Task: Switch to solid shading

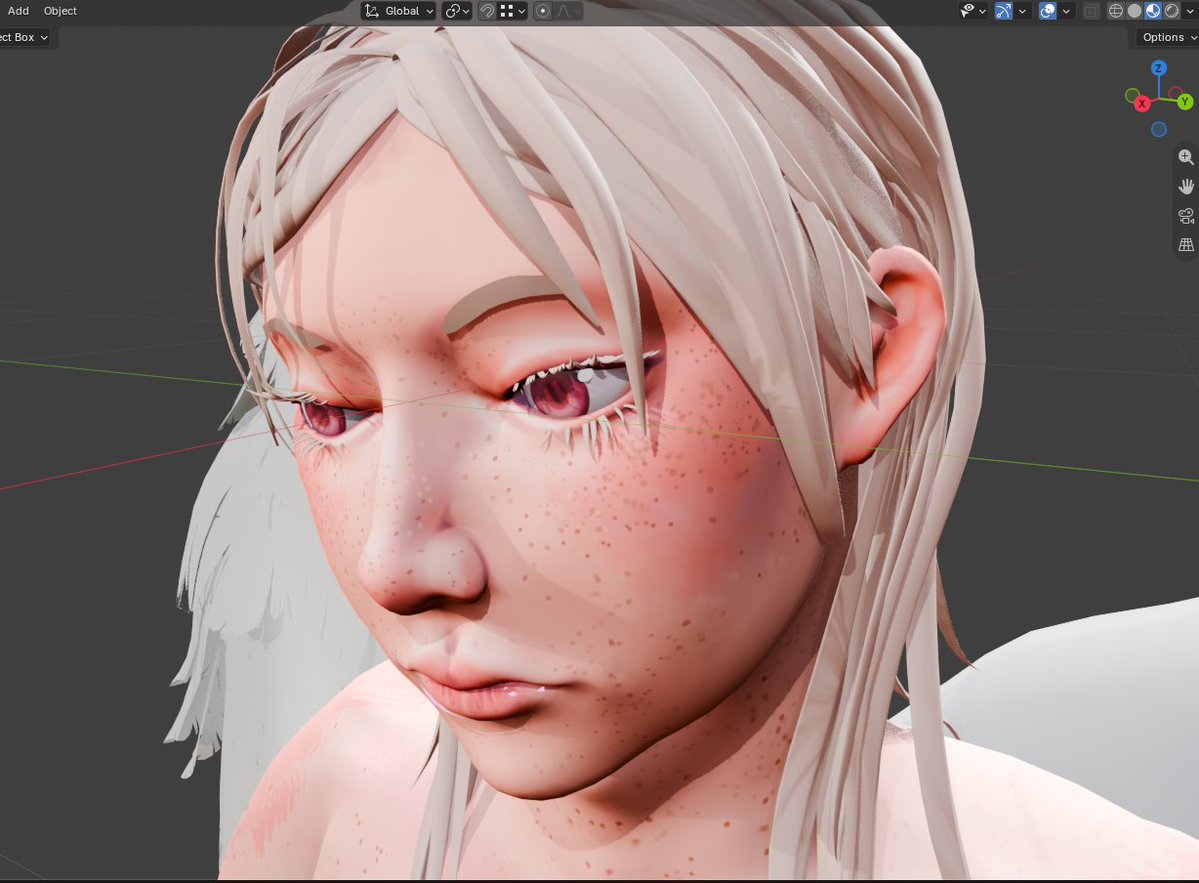Action: coord(1134,11)
